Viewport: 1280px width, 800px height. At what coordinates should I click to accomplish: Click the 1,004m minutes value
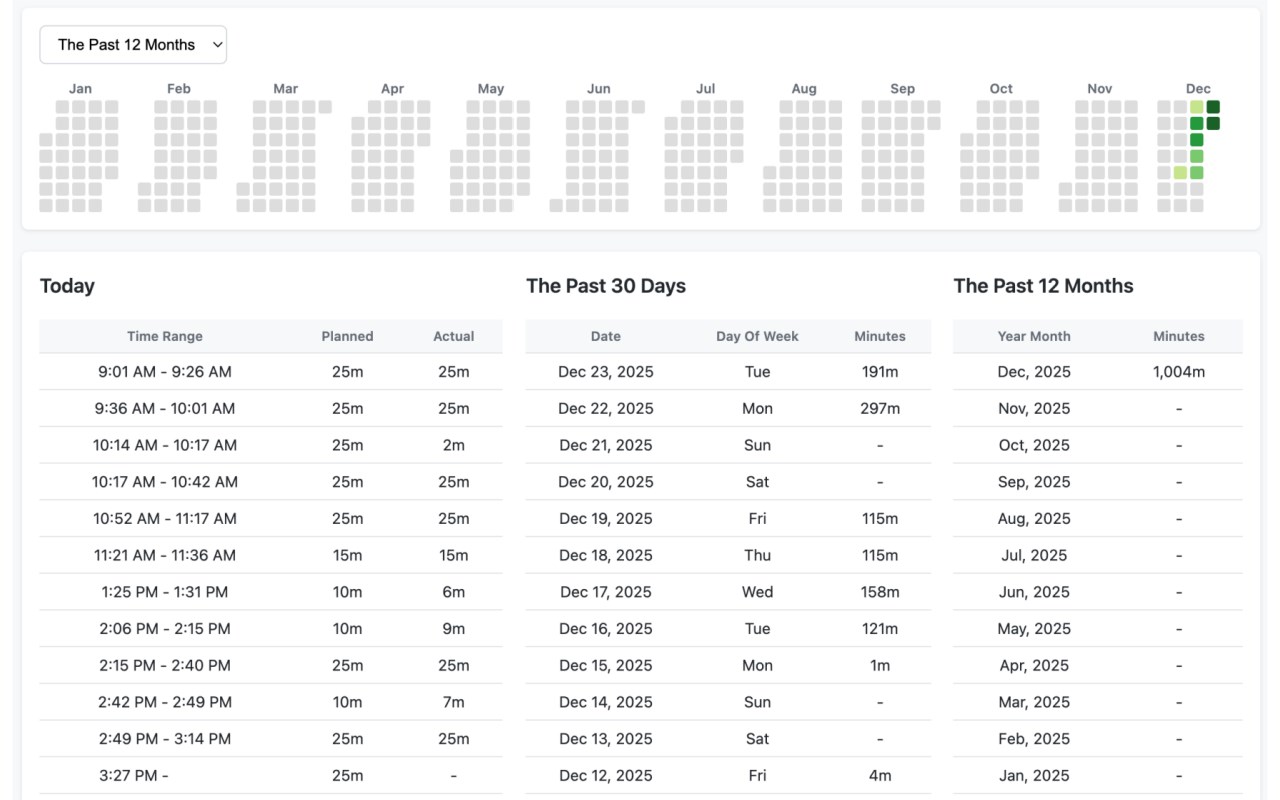[1178, 372]
